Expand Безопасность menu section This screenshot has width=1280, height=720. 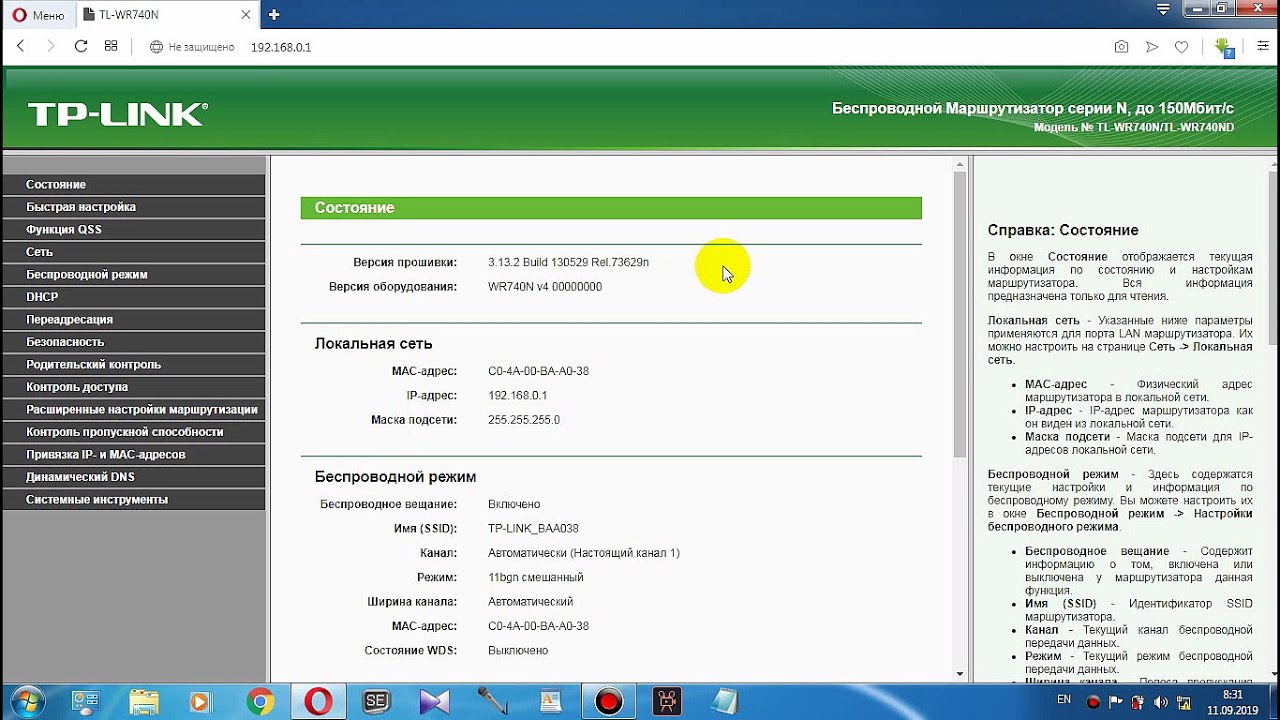(x=134, y=342)
